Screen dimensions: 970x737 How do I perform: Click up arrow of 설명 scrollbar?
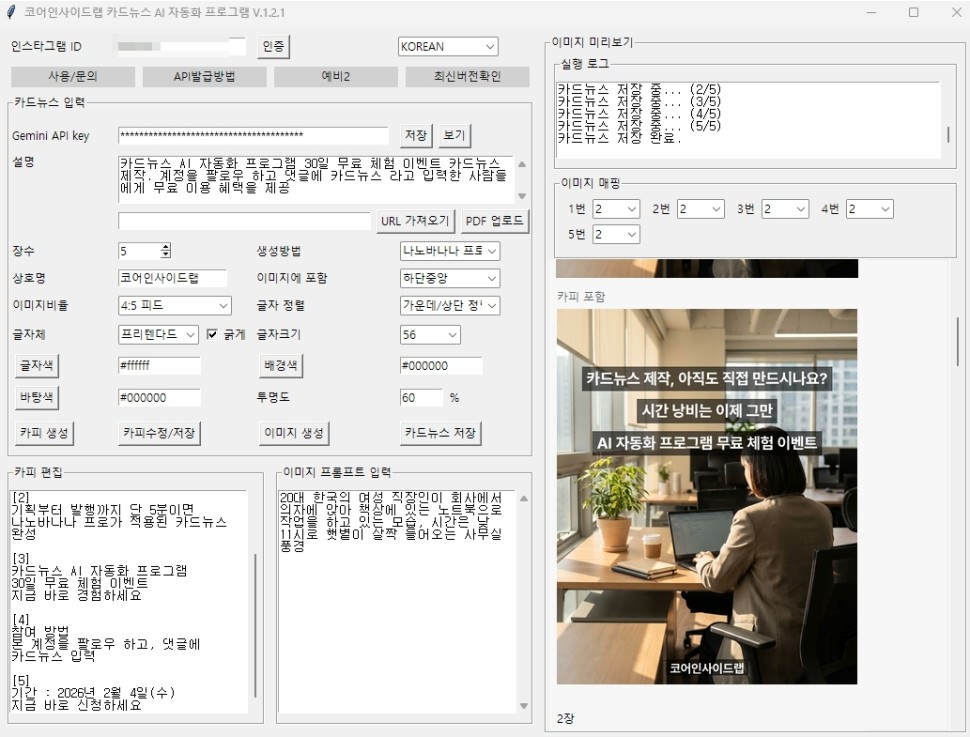(x=522, y=165)
